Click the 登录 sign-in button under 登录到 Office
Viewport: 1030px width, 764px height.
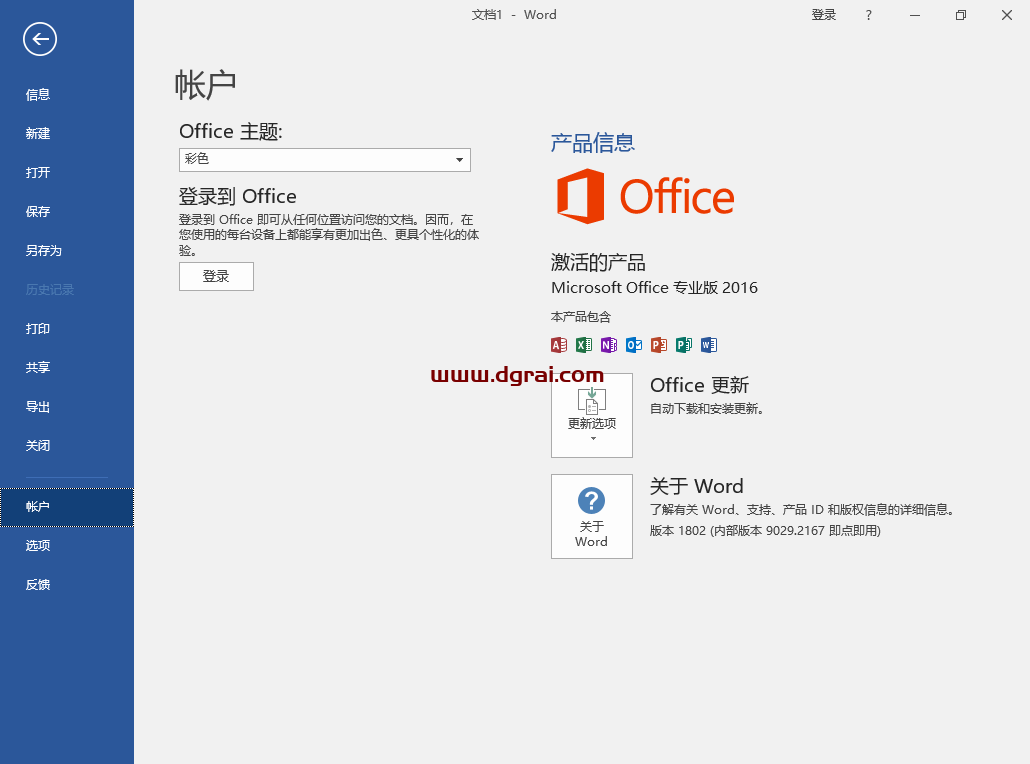click(x=216, y=277)
